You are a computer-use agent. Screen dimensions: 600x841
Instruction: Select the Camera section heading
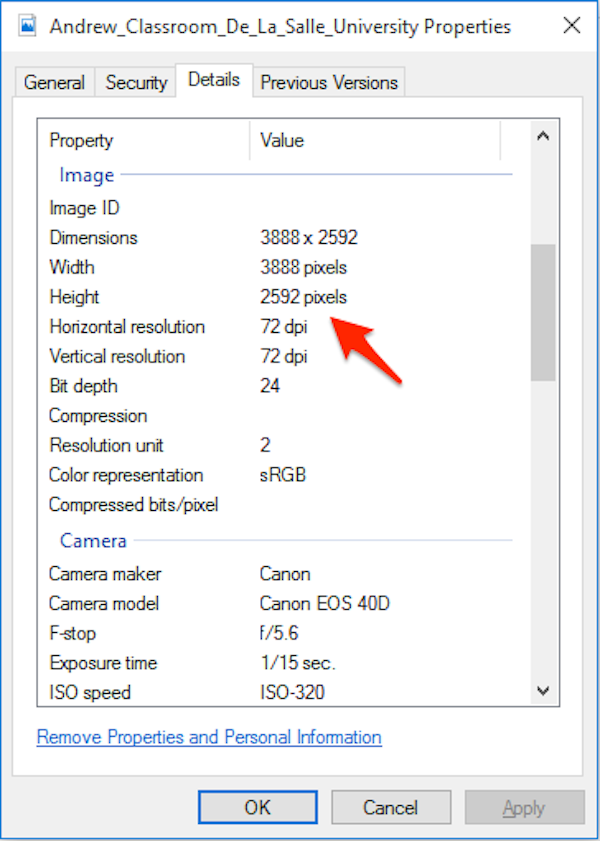coord(92,541)
